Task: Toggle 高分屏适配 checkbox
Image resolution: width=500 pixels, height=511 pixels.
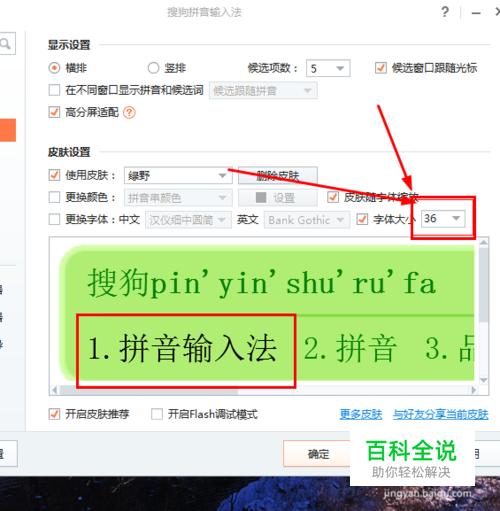Action: 54,112
